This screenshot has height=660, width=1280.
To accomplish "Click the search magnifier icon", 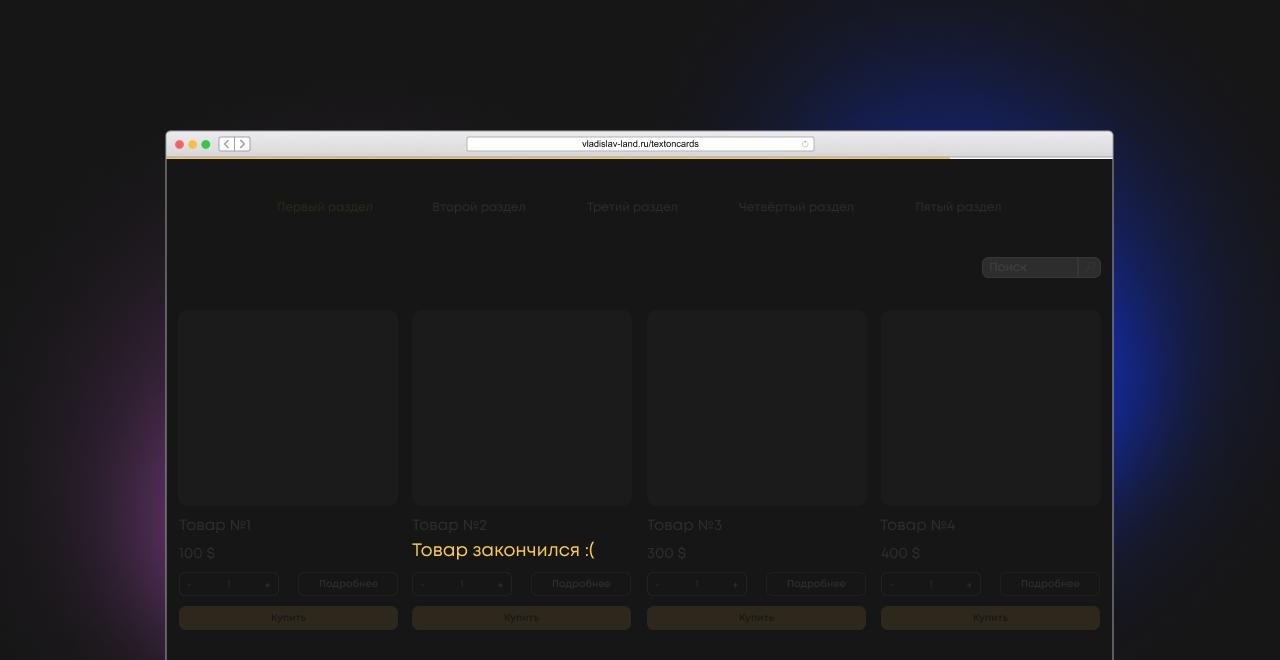I will (1089, 267).
